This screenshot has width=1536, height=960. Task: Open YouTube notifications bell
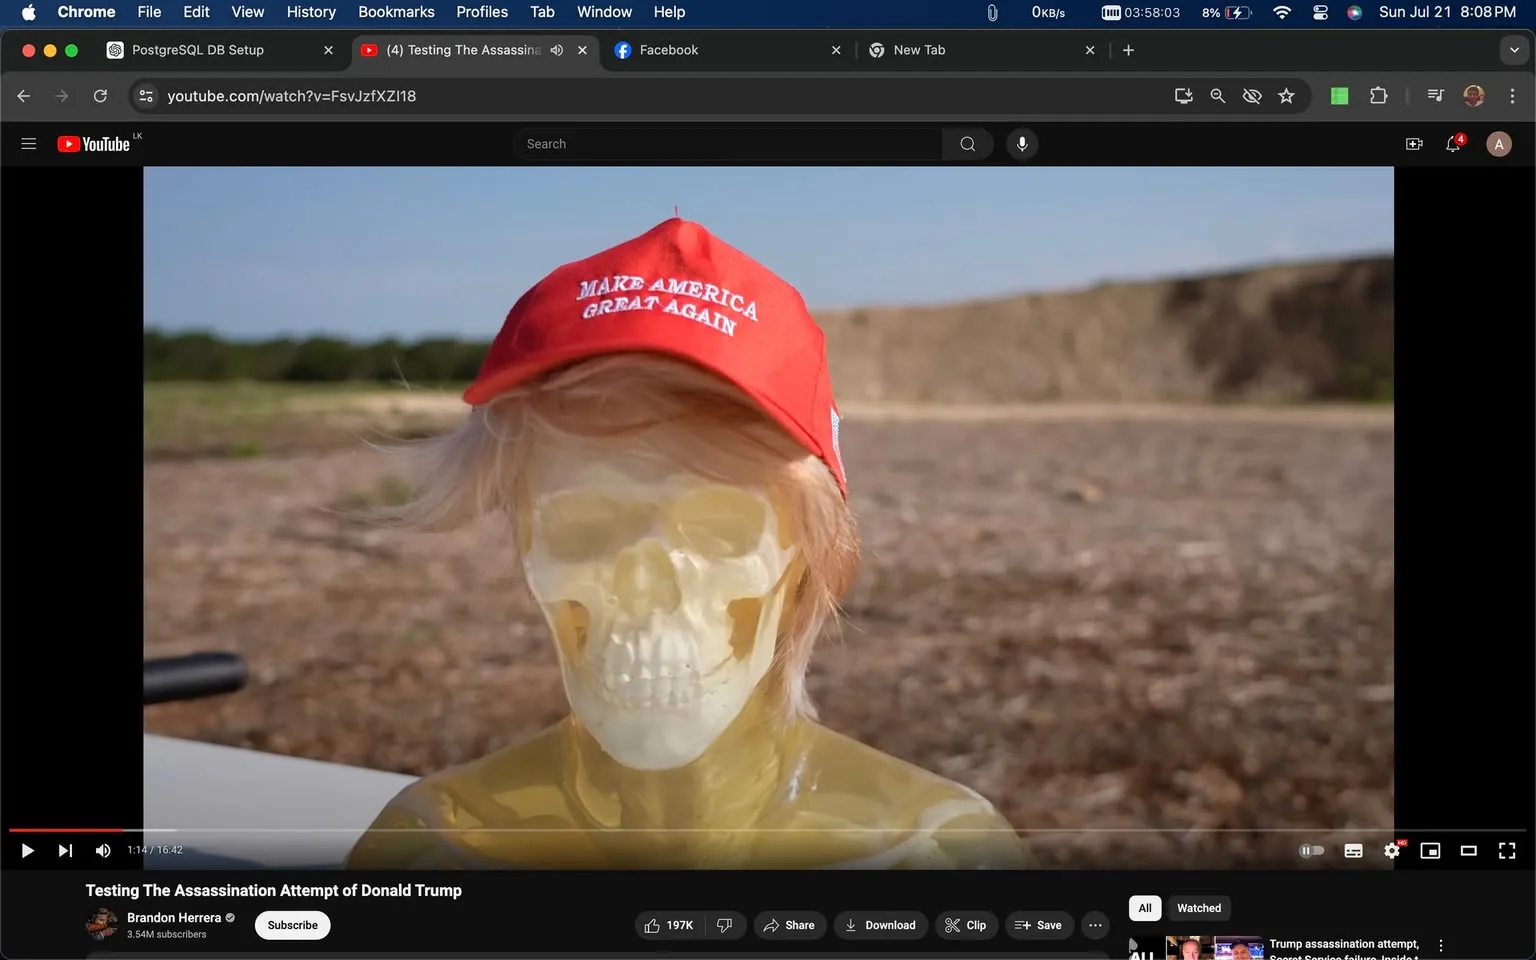point(1452,144)
